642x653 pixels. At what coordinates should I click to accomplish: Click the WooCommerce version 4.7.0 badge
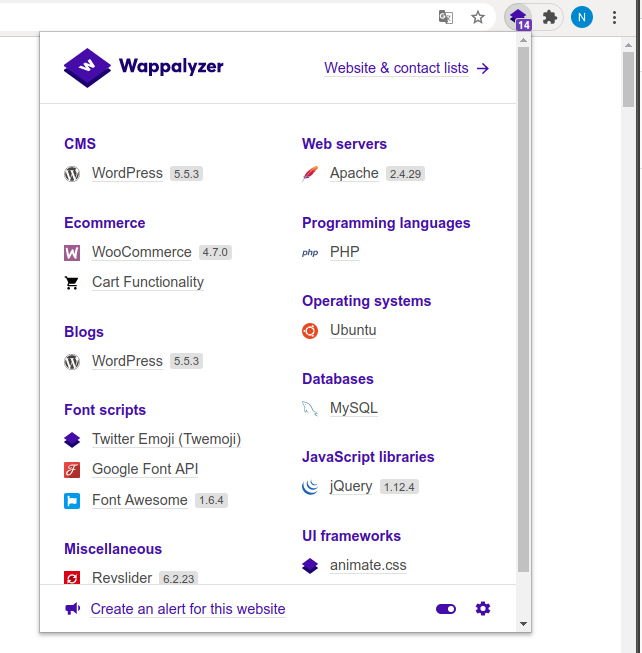[215, 252]
